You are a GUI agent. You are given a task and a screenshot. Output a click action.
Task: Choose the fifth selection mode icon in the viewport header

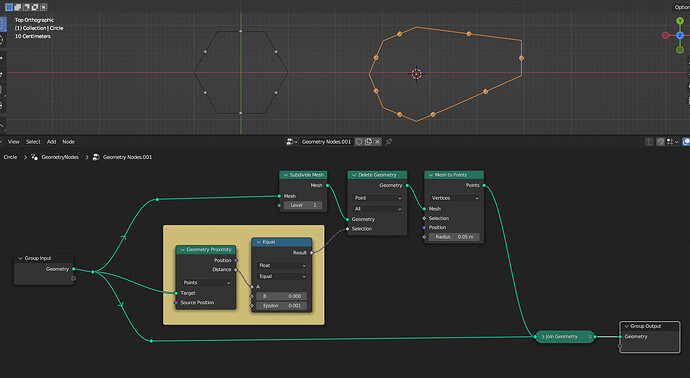click(43, 7)
